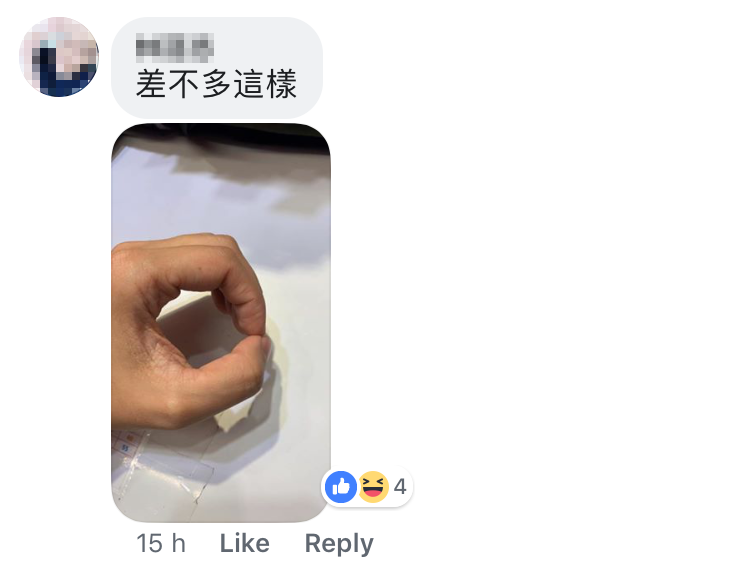Reply to this comment
This screenshot has width=745, height=569.
pyautogui.click(x=339, y=544)
